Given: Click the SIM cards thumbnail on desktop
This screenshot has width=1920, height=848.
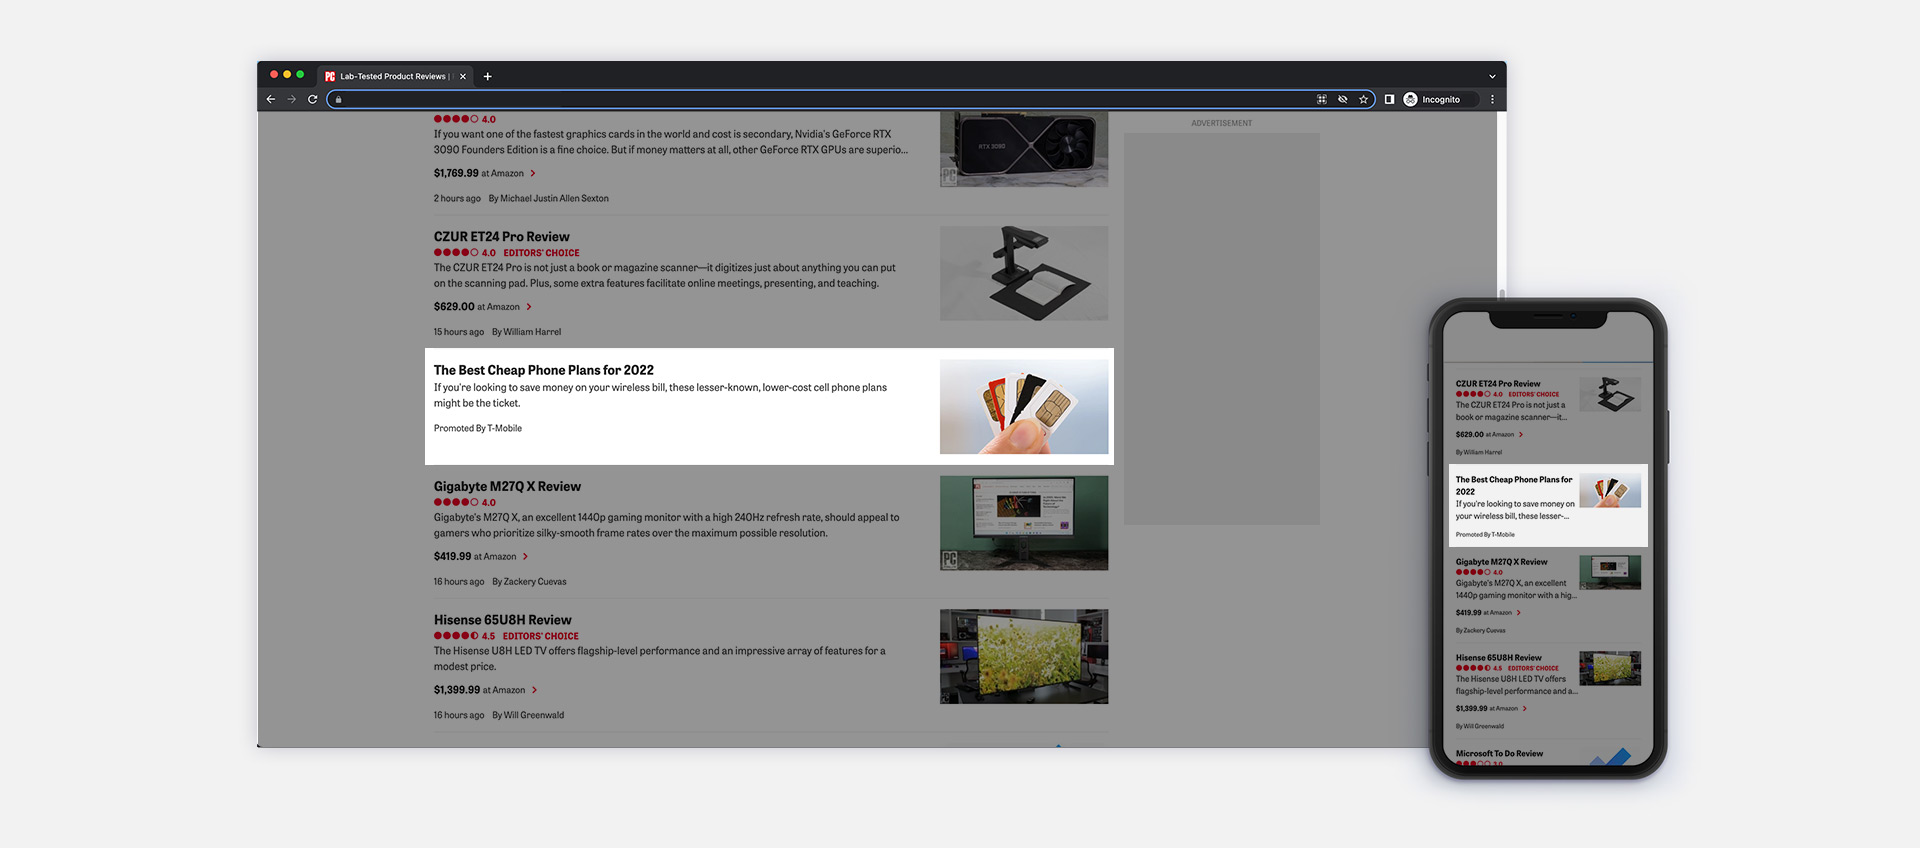Looking at the screenshot, I should click(x=1024, y=407).
